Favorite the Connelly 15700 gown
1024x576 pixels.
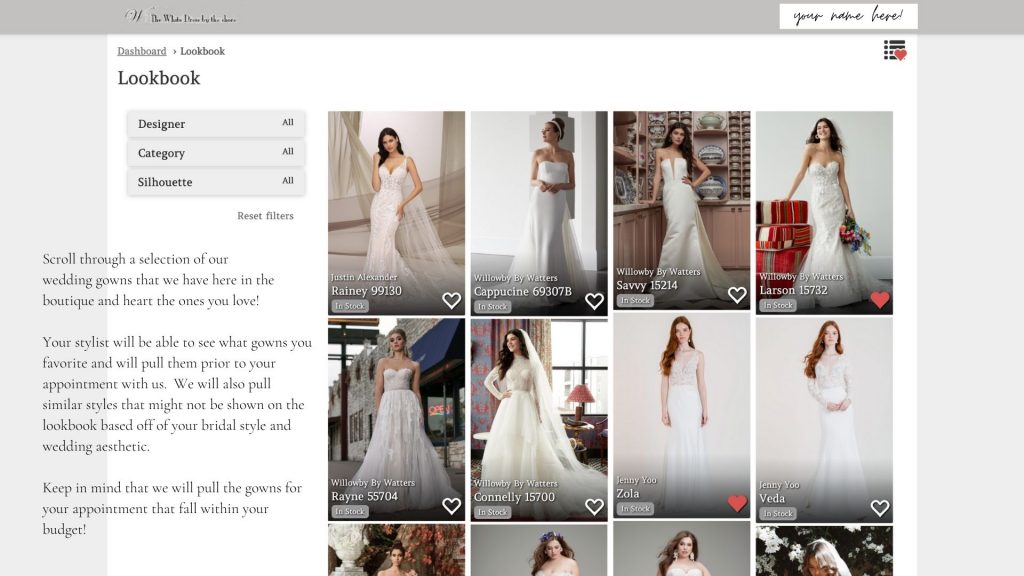pos(594,507)
